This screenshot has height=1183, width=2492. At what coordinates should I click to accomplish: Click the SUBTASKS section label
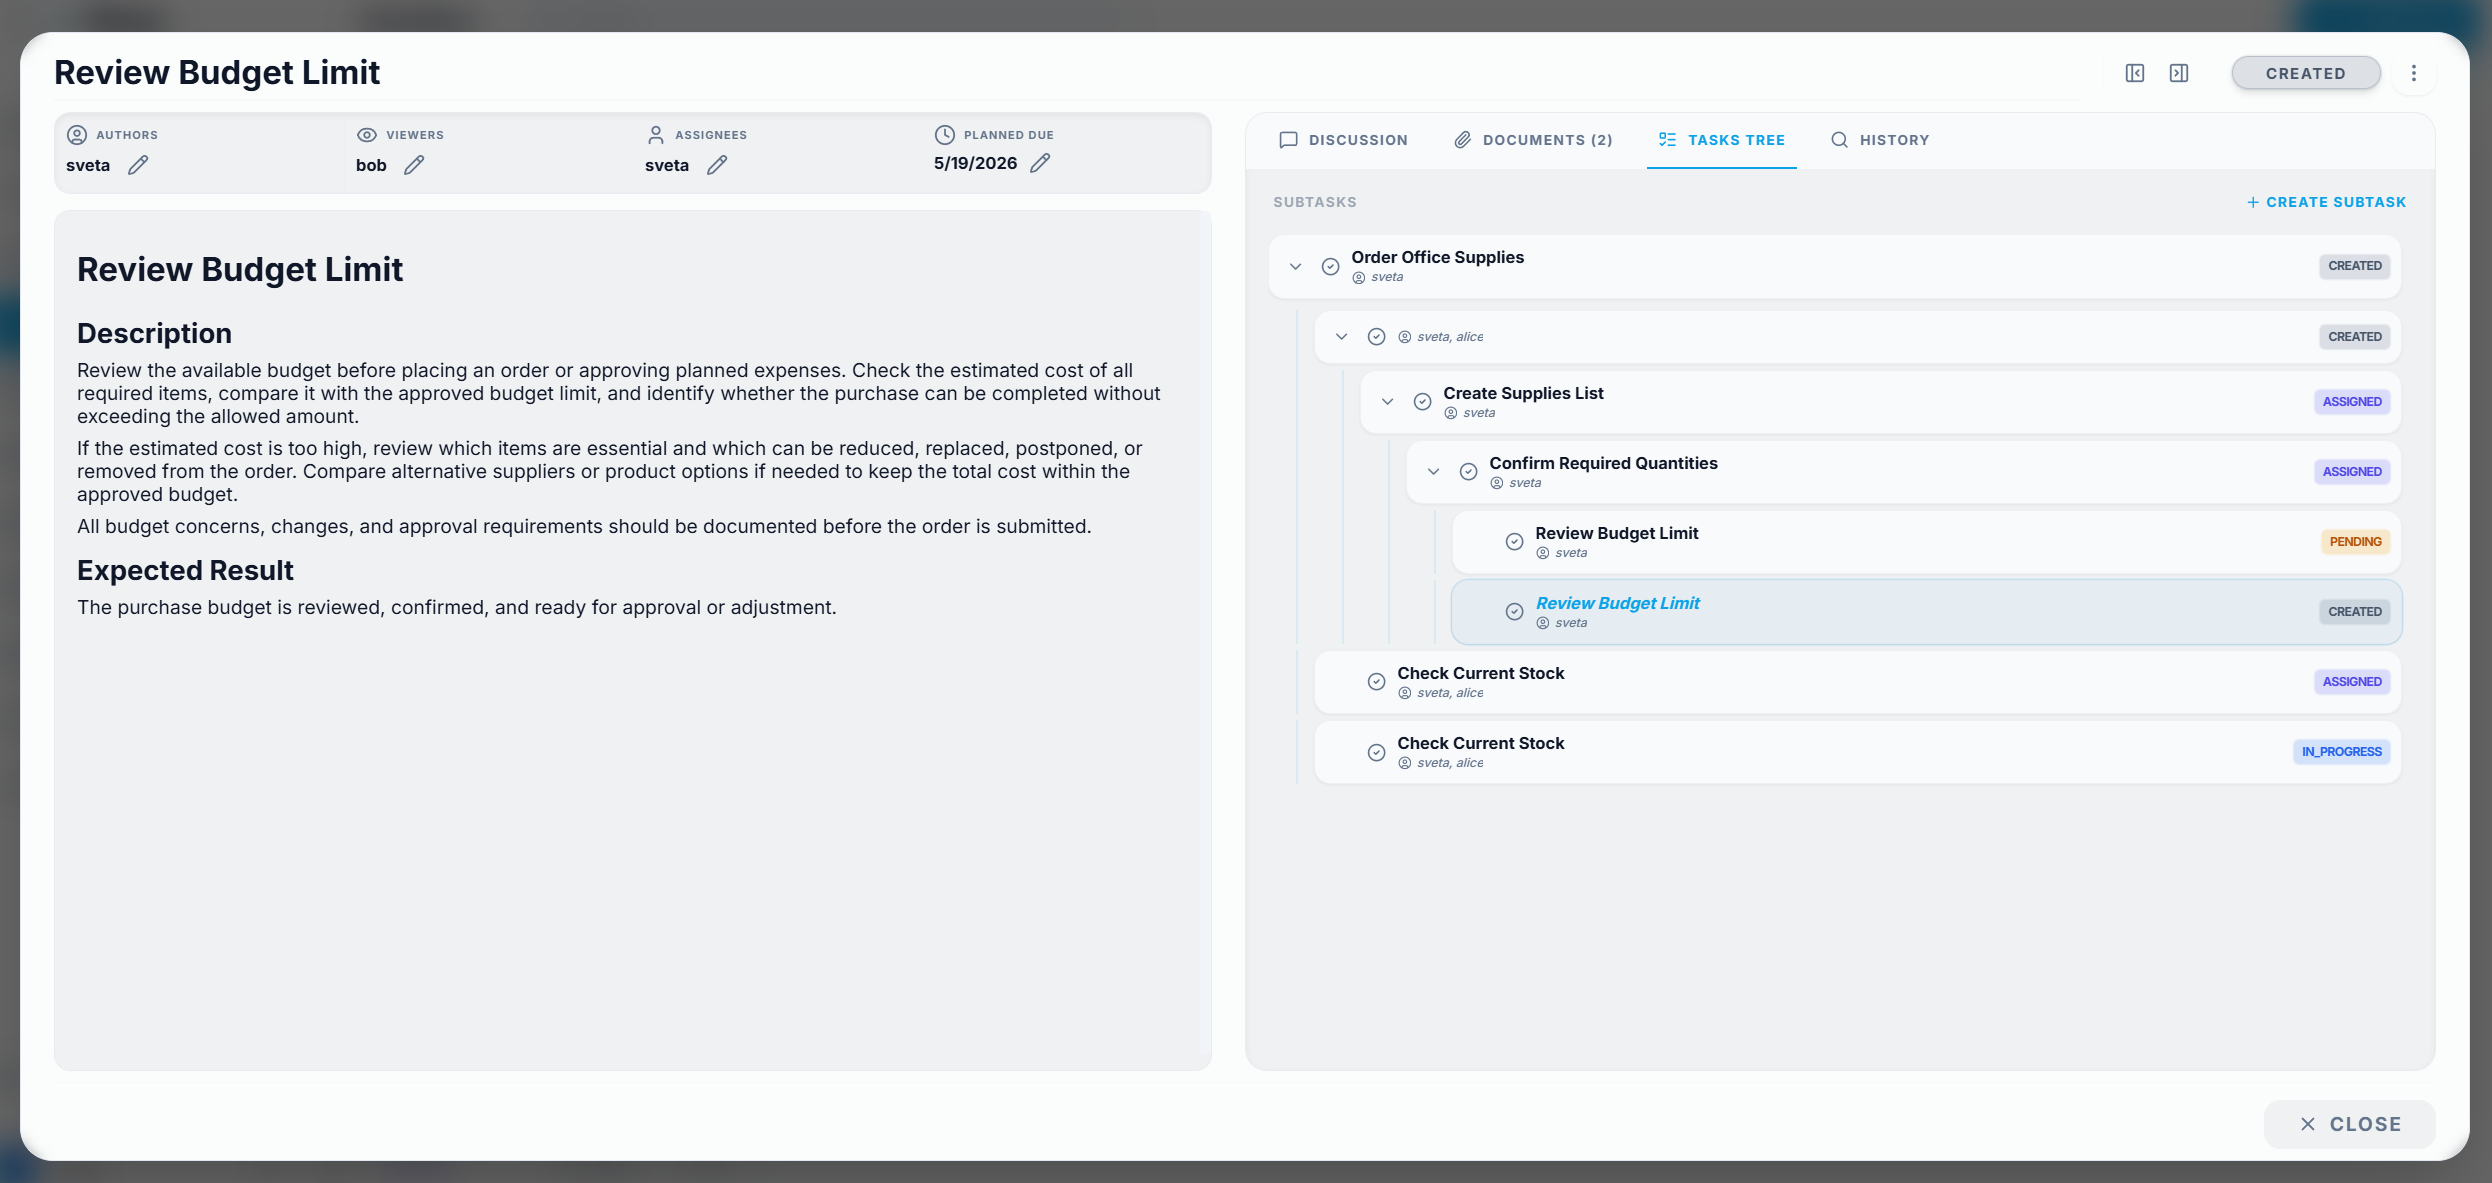(1315, 202)
